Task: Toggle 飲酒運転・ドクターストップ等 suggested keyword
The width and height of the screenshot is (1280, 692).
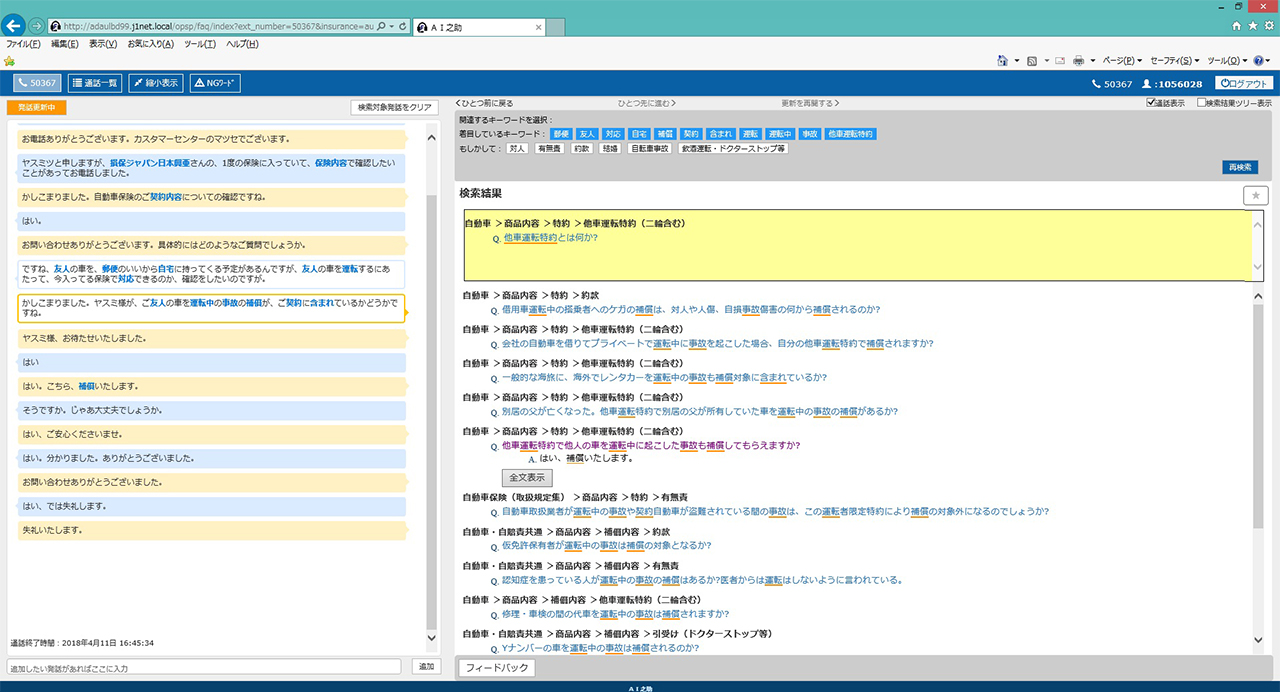Action: tap(733, 148)
